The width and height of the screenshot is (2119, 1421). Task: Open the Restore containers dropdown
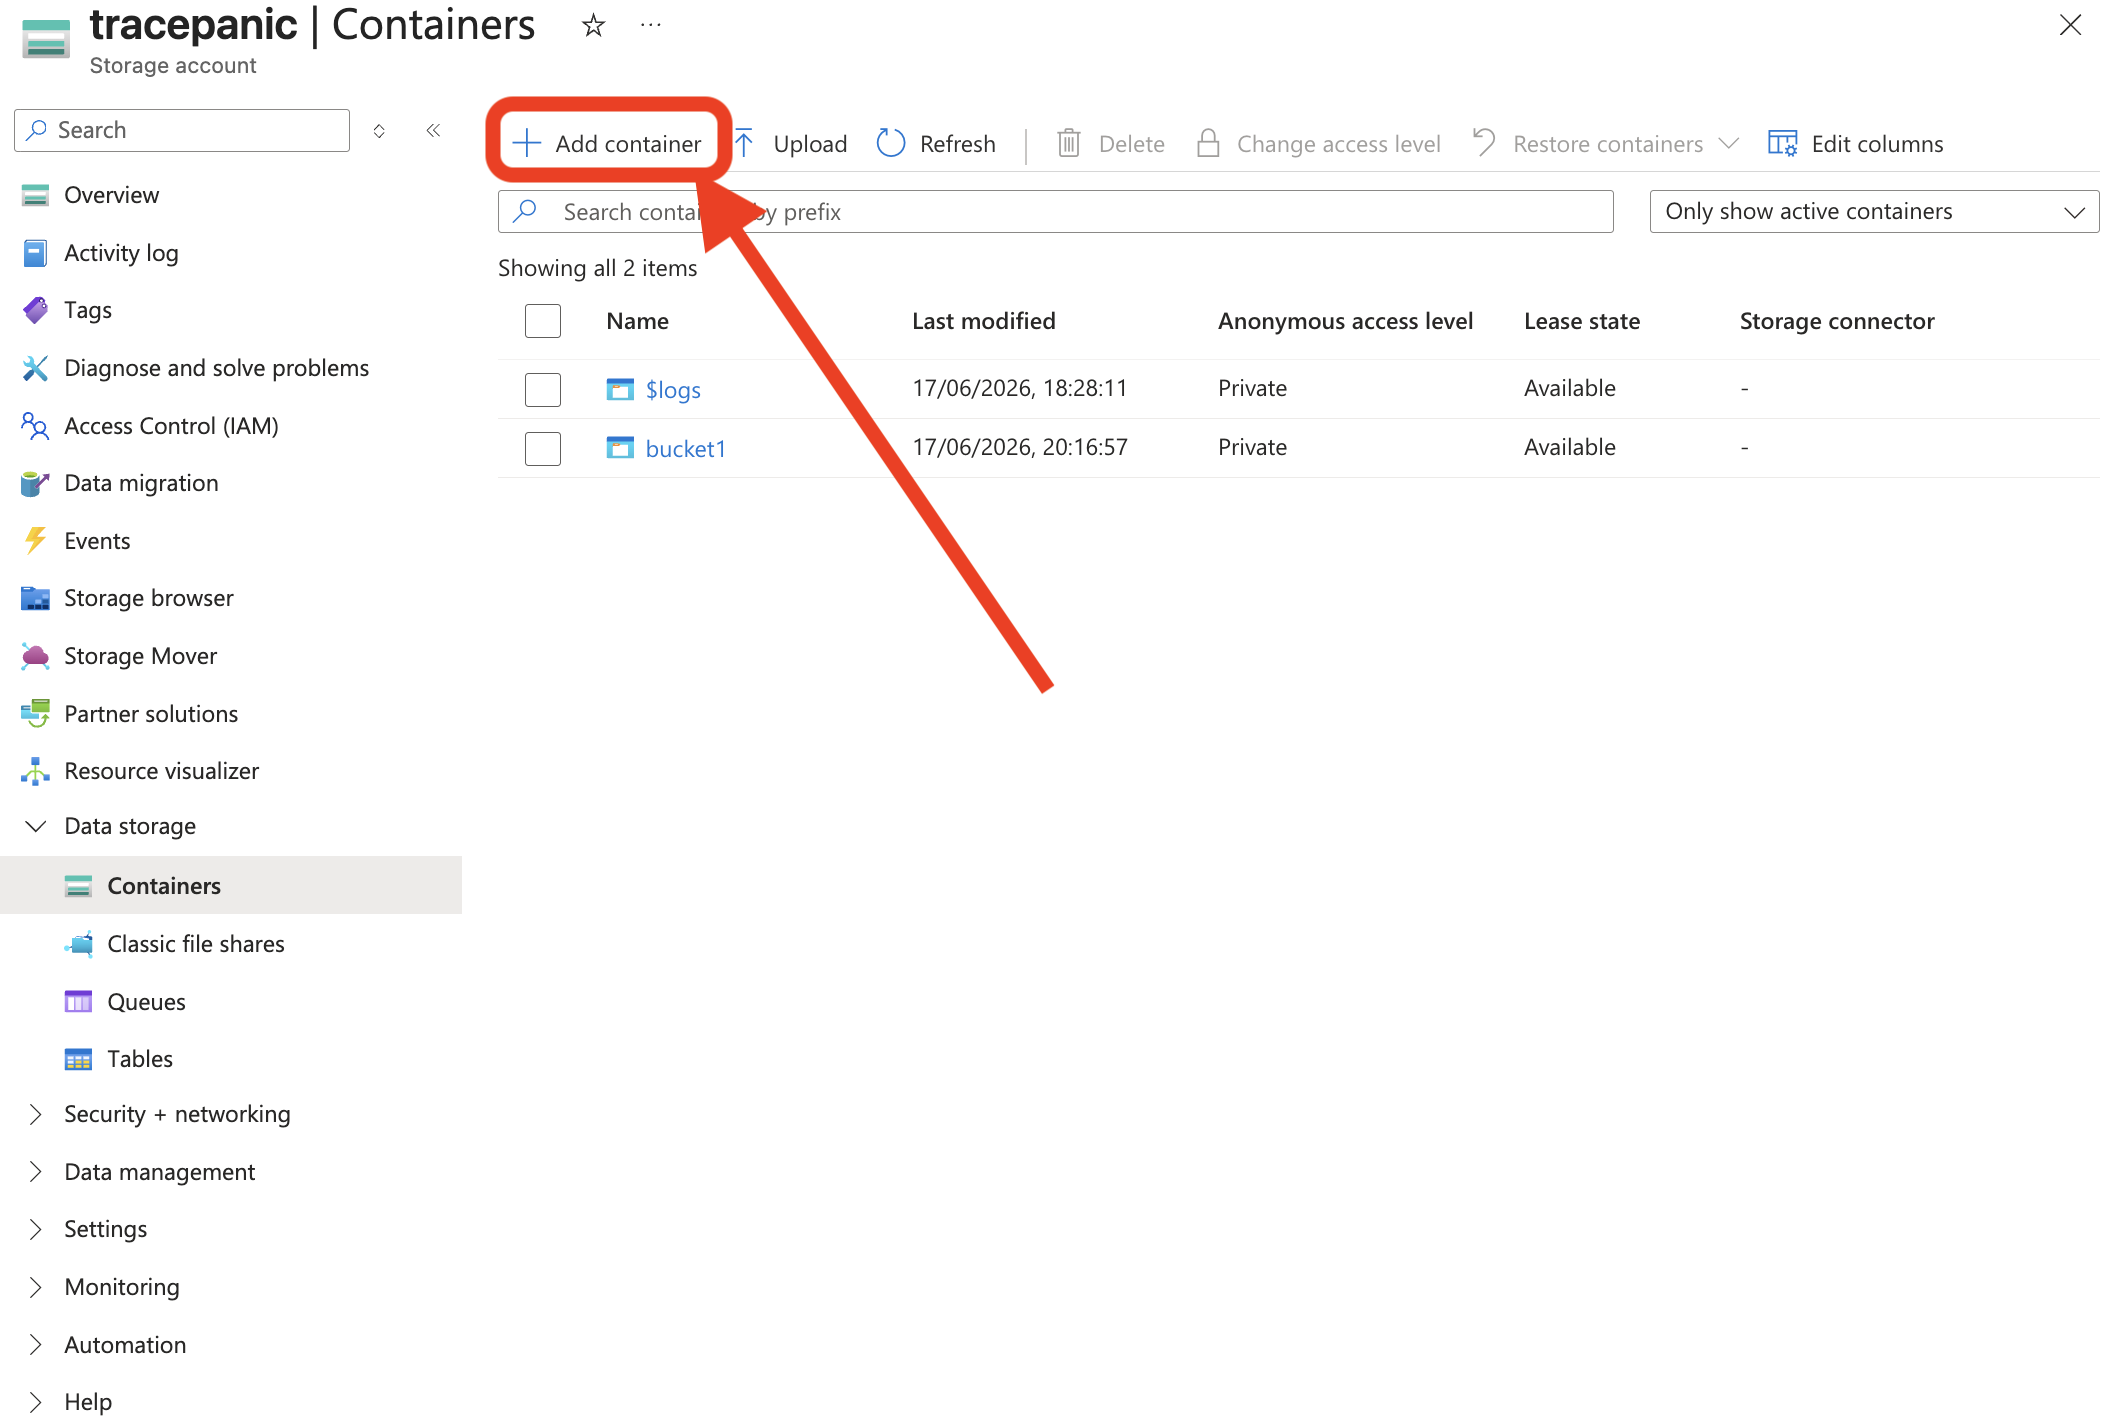[x=1606, y=144]
